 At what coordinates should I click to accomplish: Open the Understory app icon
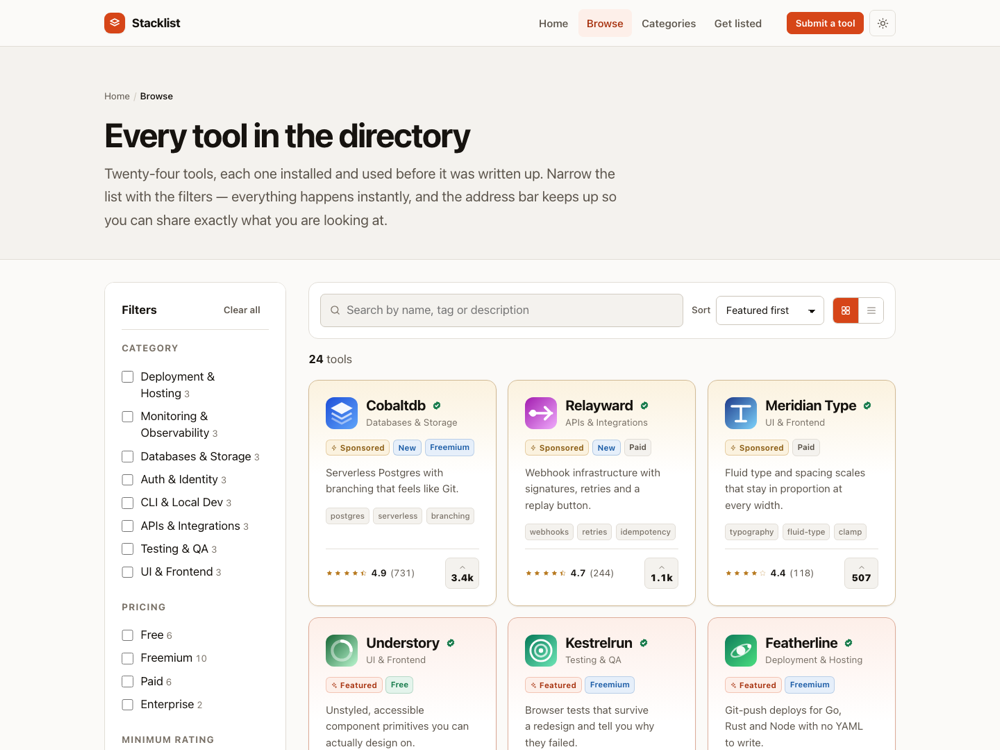[x=342, y=651]
